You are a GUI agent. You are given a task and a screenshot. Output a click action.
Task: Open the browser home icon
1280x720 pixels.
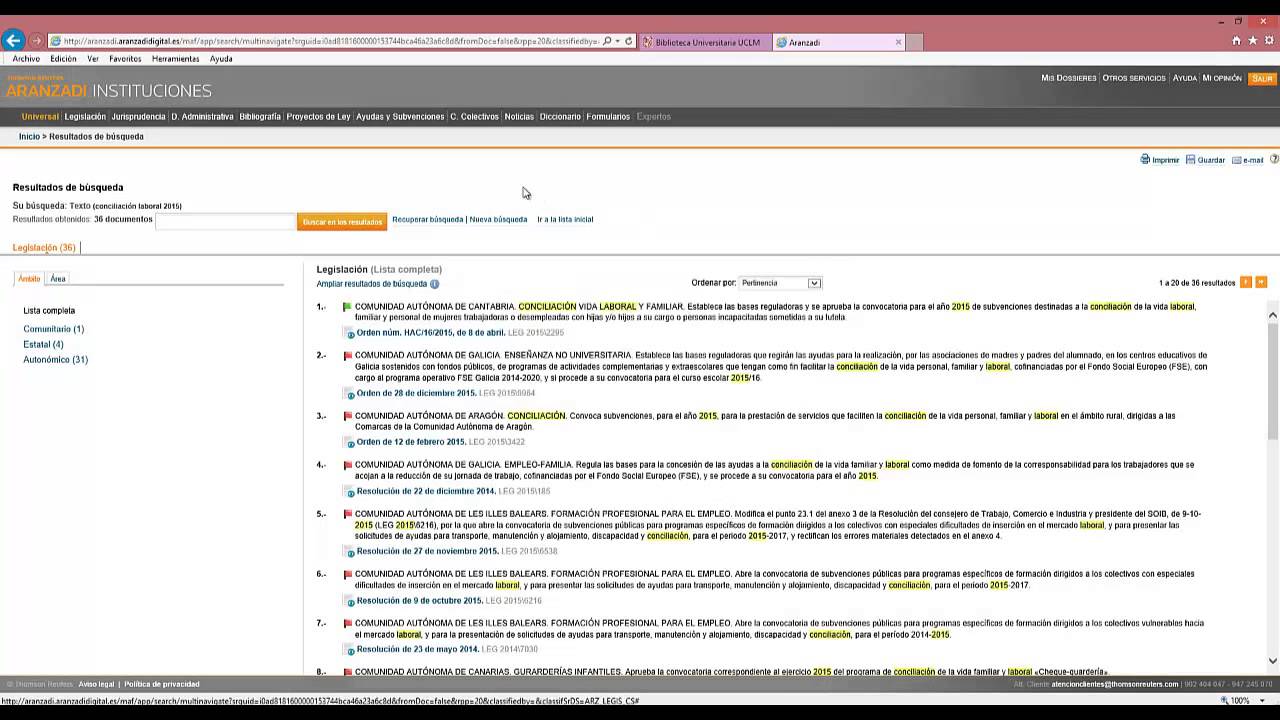click(1237, 41)
